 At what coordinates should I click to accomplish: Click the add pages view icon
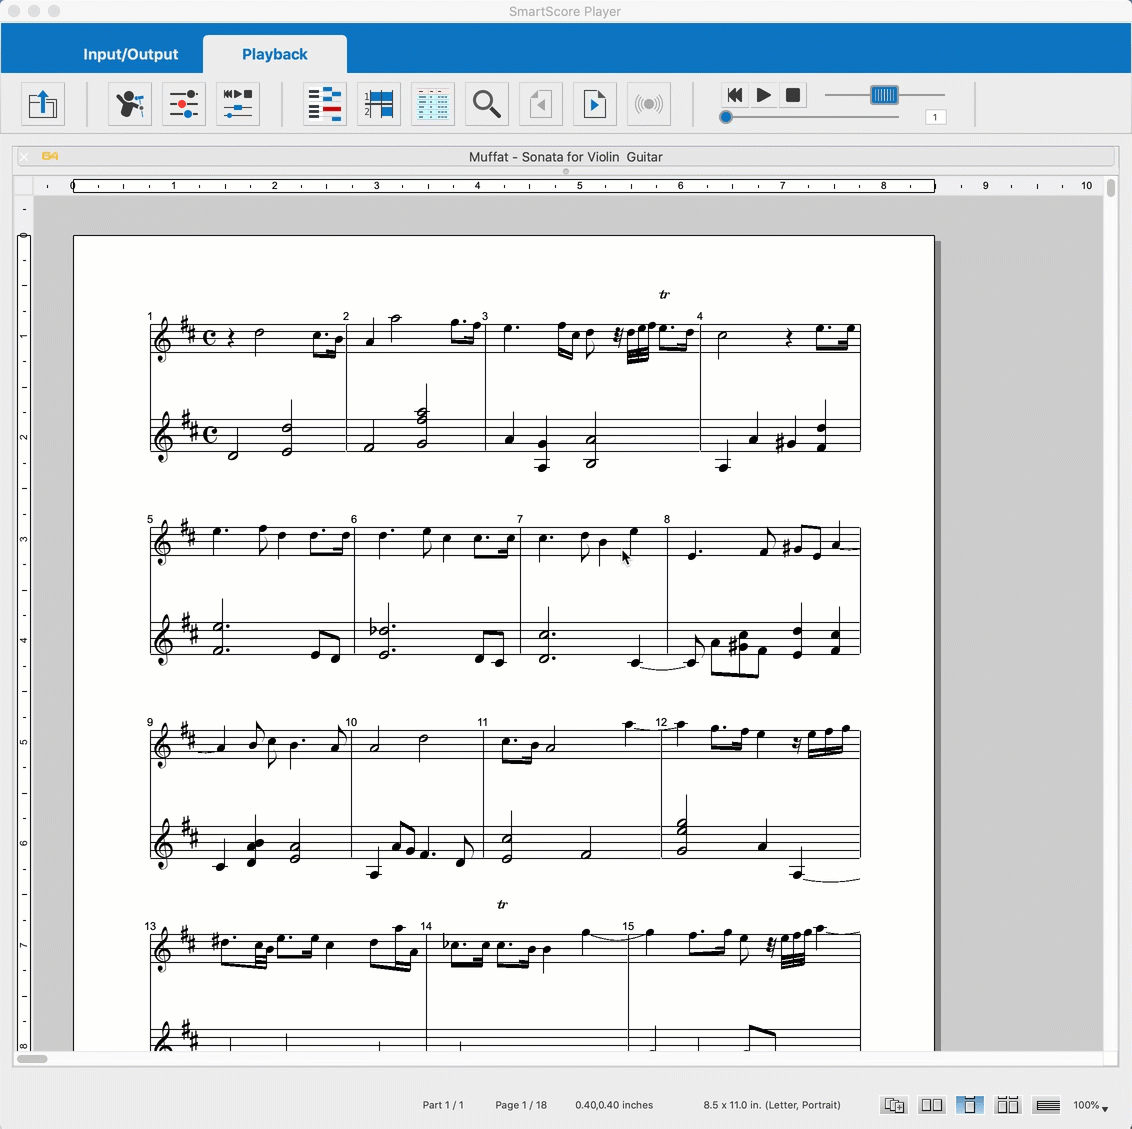click(x=894, y=1105)
